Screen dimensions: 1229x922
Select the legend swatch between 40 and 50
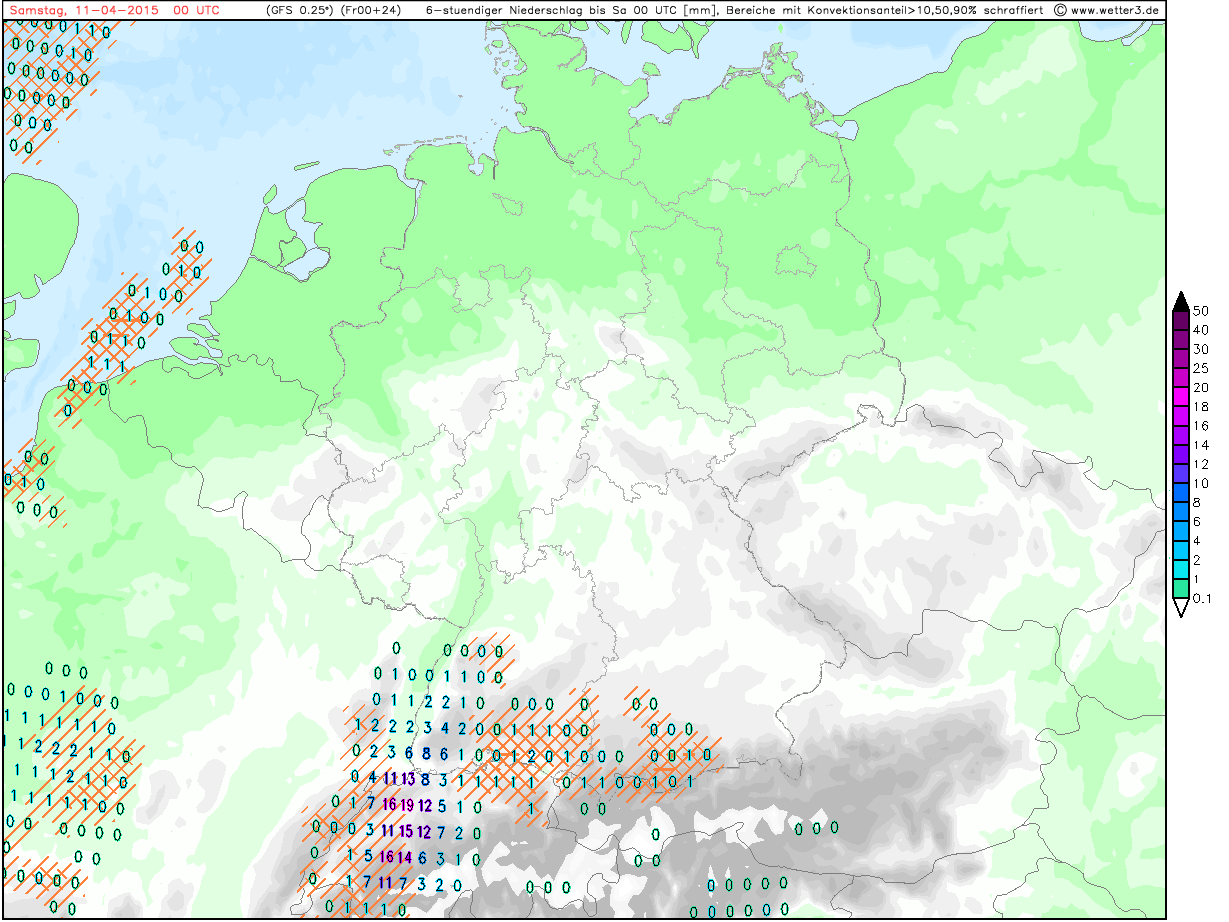click(x=1180, y=319)
